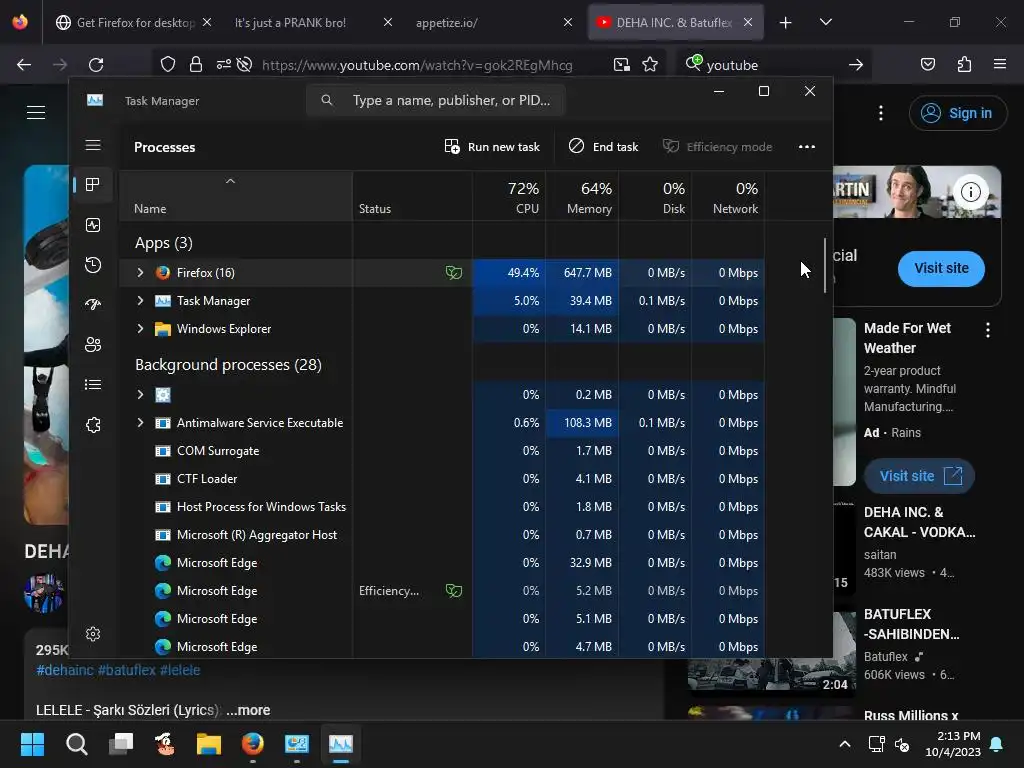Click Efficiency mode button
The width and height of the screenshot is (1024, 768).
tap(717, 147)
